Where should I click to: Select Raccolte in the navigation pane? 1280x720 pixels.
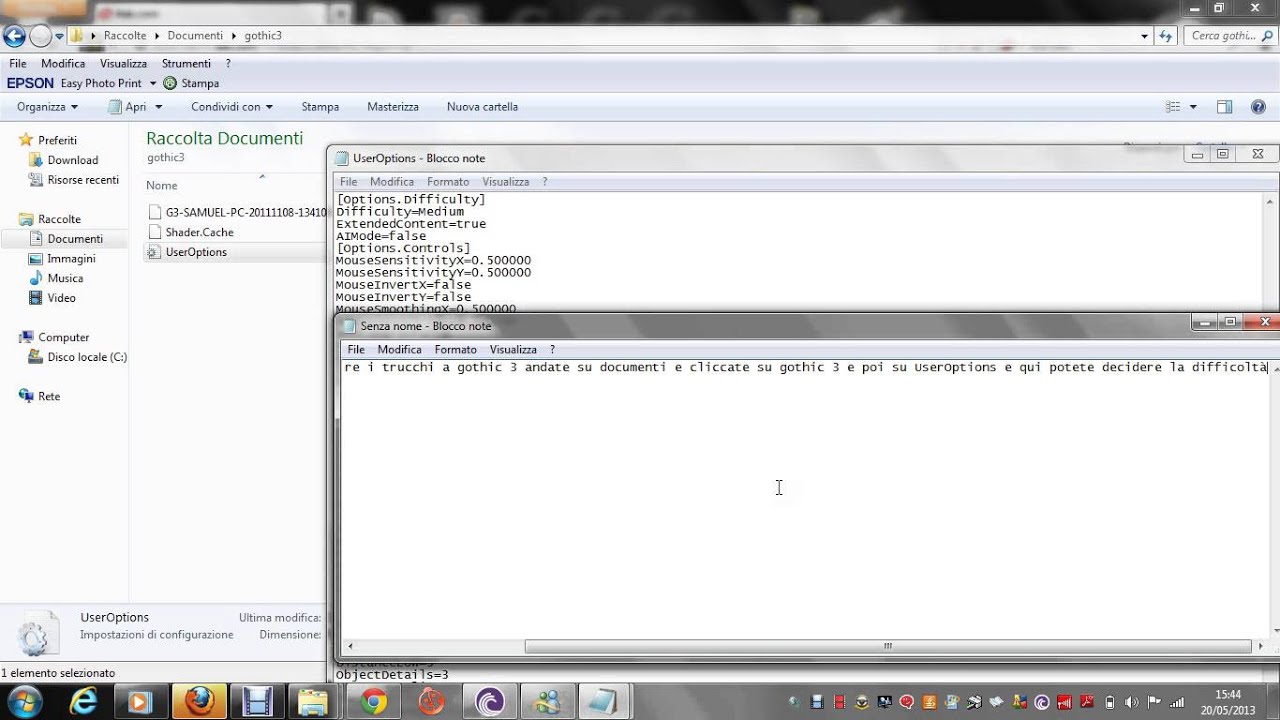[x=59, y=219]
